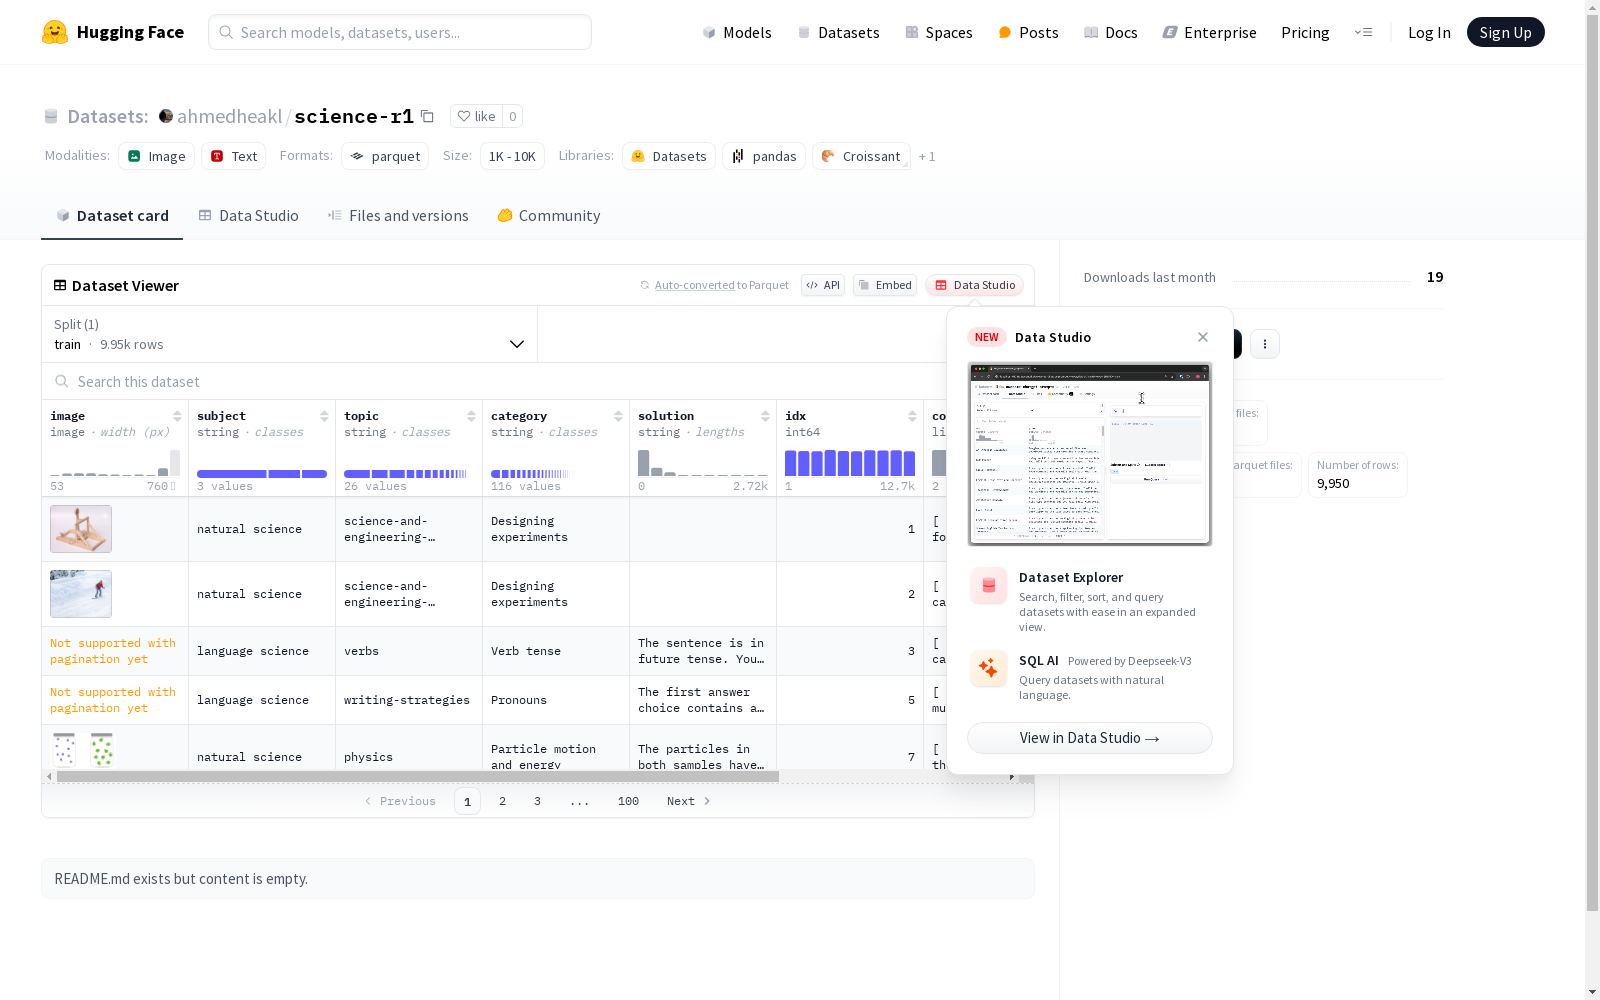
Task: Click the Previous page button
Action: pos(400,801)
